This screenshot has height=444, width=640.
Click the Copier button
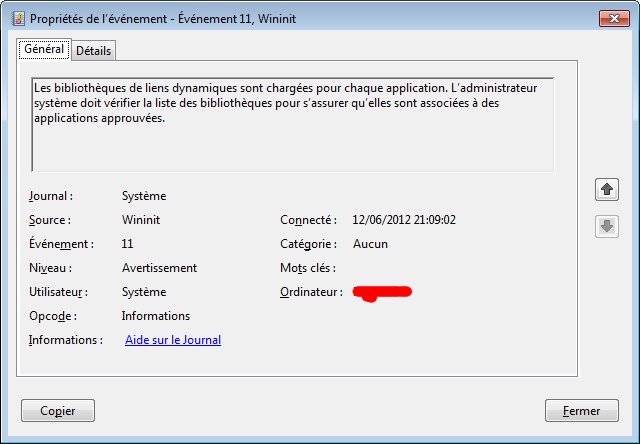point(58,411)
